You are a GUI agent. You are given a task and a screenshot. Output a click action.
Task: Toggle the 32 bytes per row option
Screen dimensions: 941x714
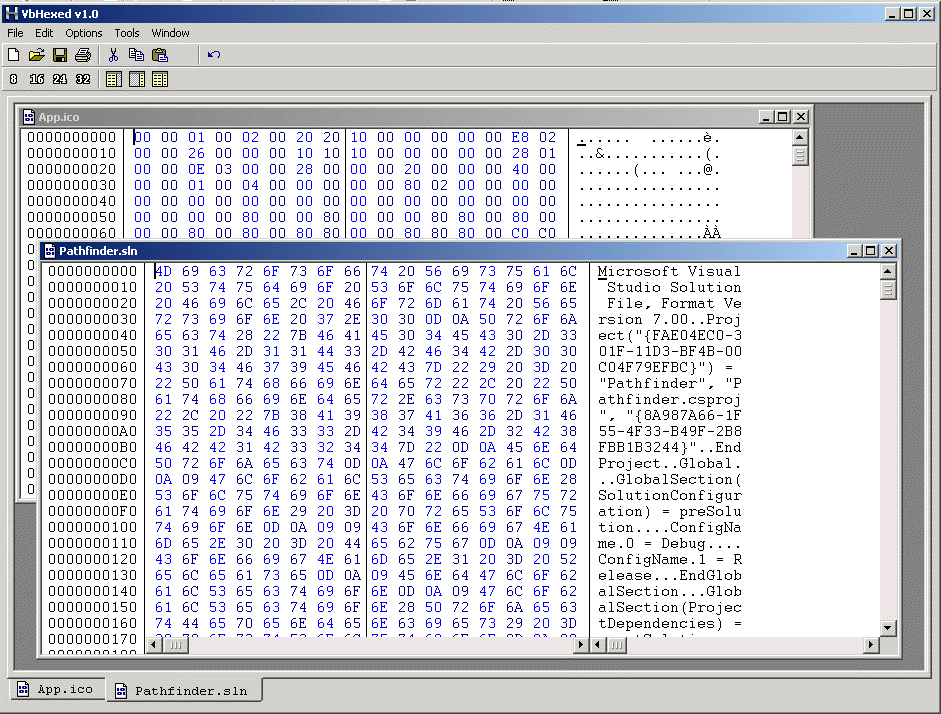pyautogui.click(x=83, y=79)
